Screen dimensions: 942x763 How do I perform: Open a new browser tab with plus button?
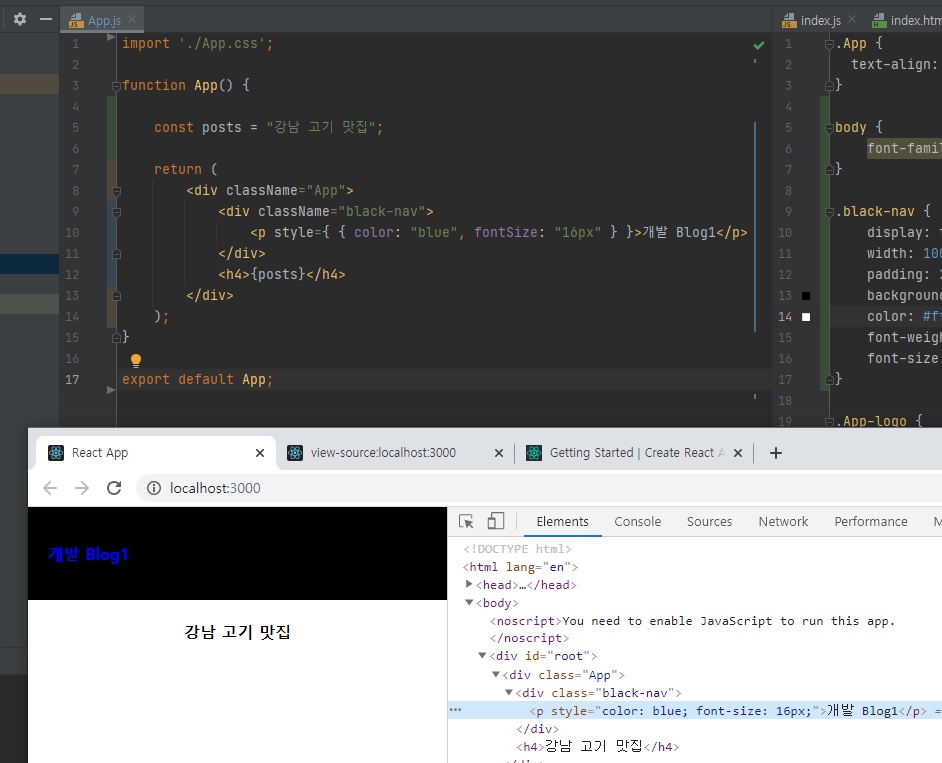[776, 453]
